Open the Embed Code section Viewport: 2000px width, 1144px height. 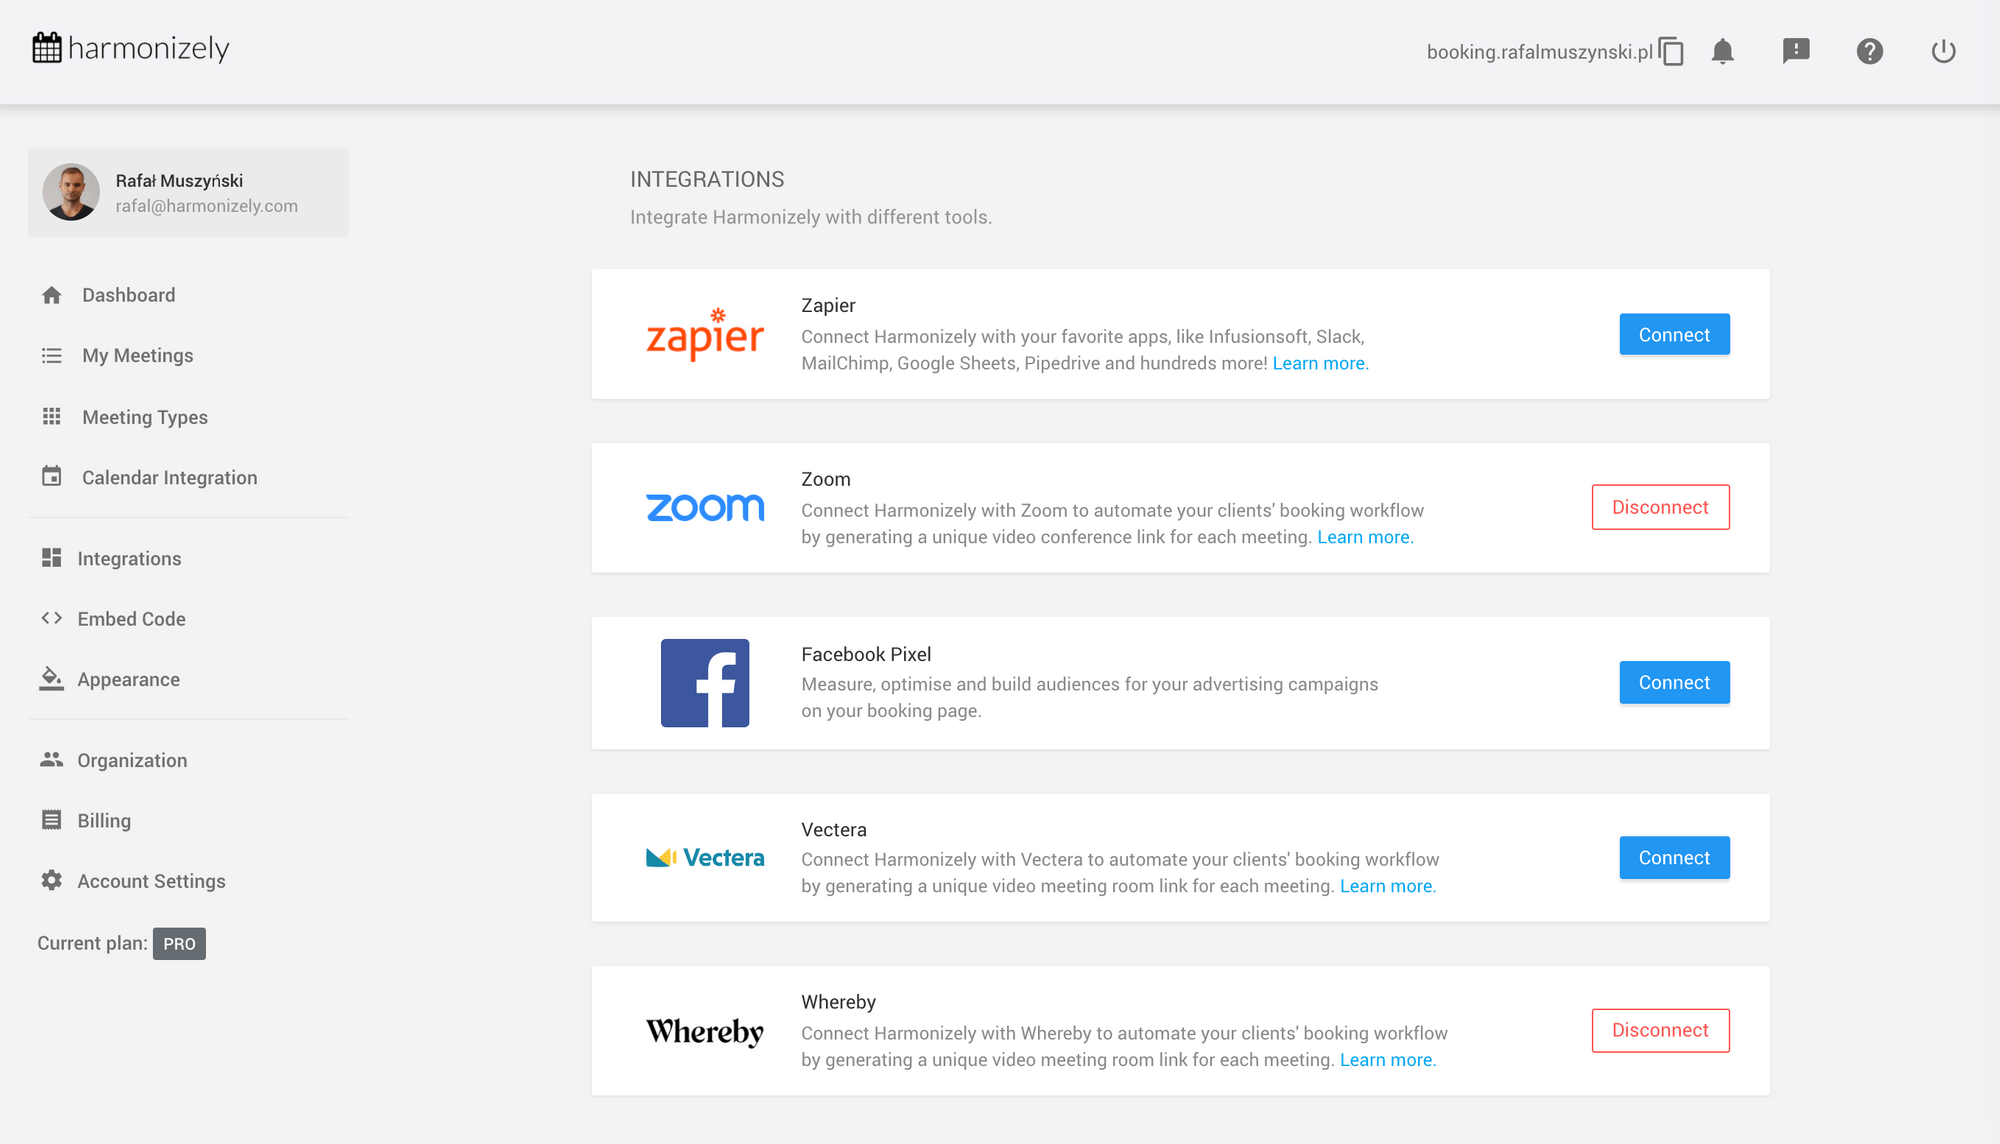coord(131,619)
